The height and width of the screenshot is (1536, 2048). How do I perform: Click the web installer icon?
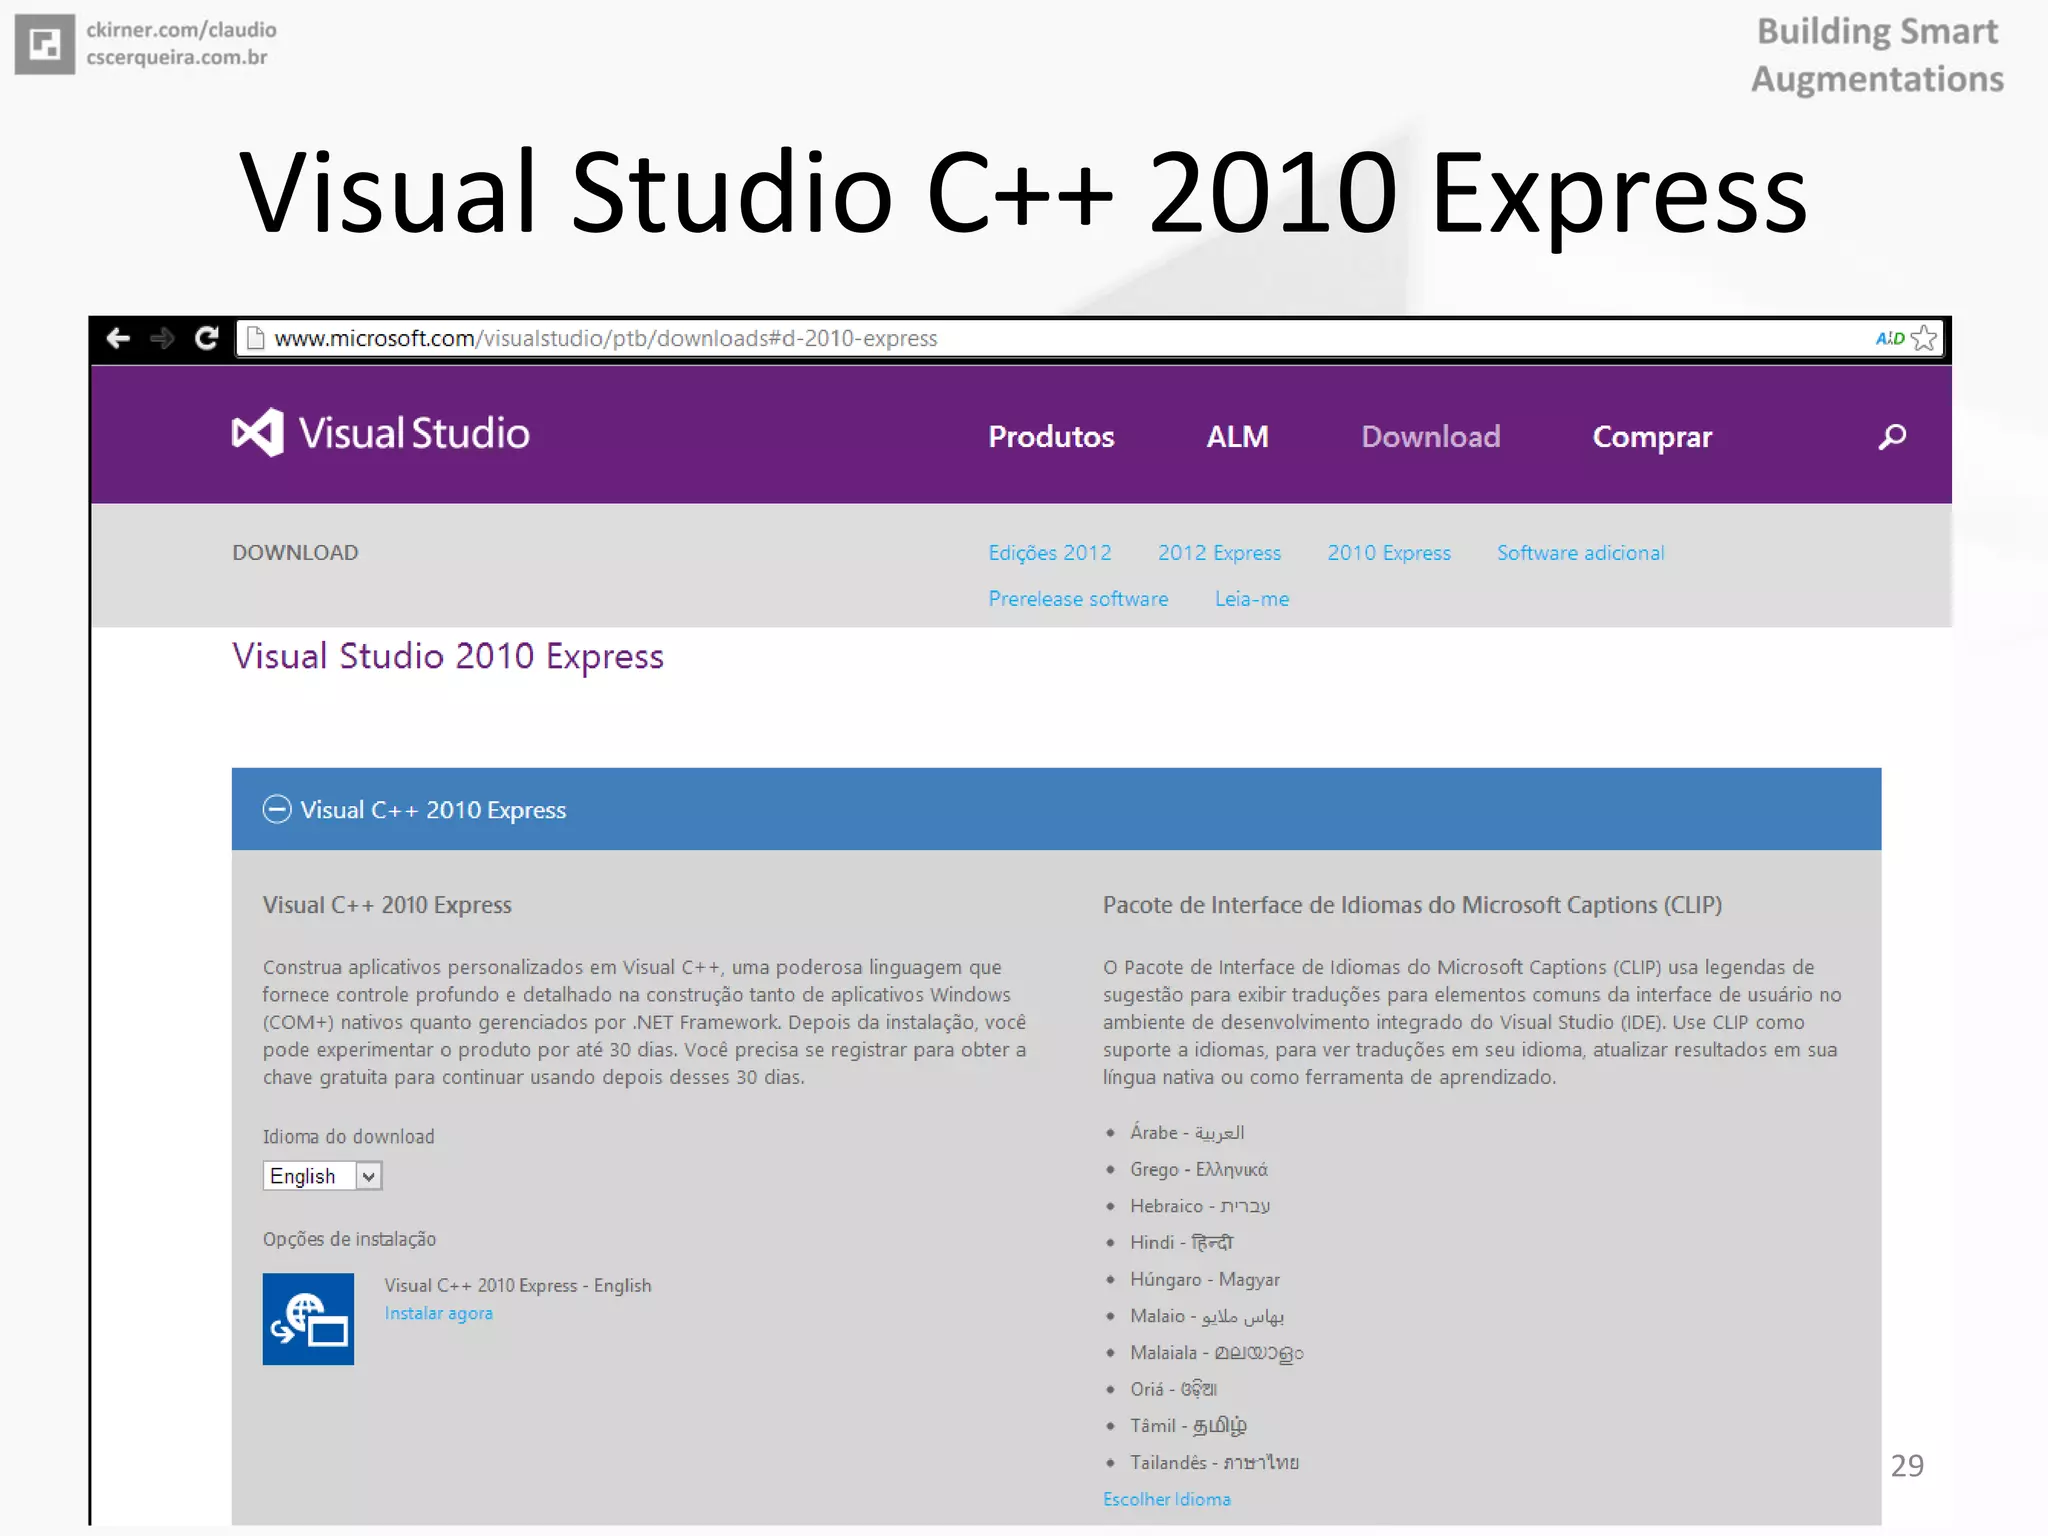(x=308, y=1318)
